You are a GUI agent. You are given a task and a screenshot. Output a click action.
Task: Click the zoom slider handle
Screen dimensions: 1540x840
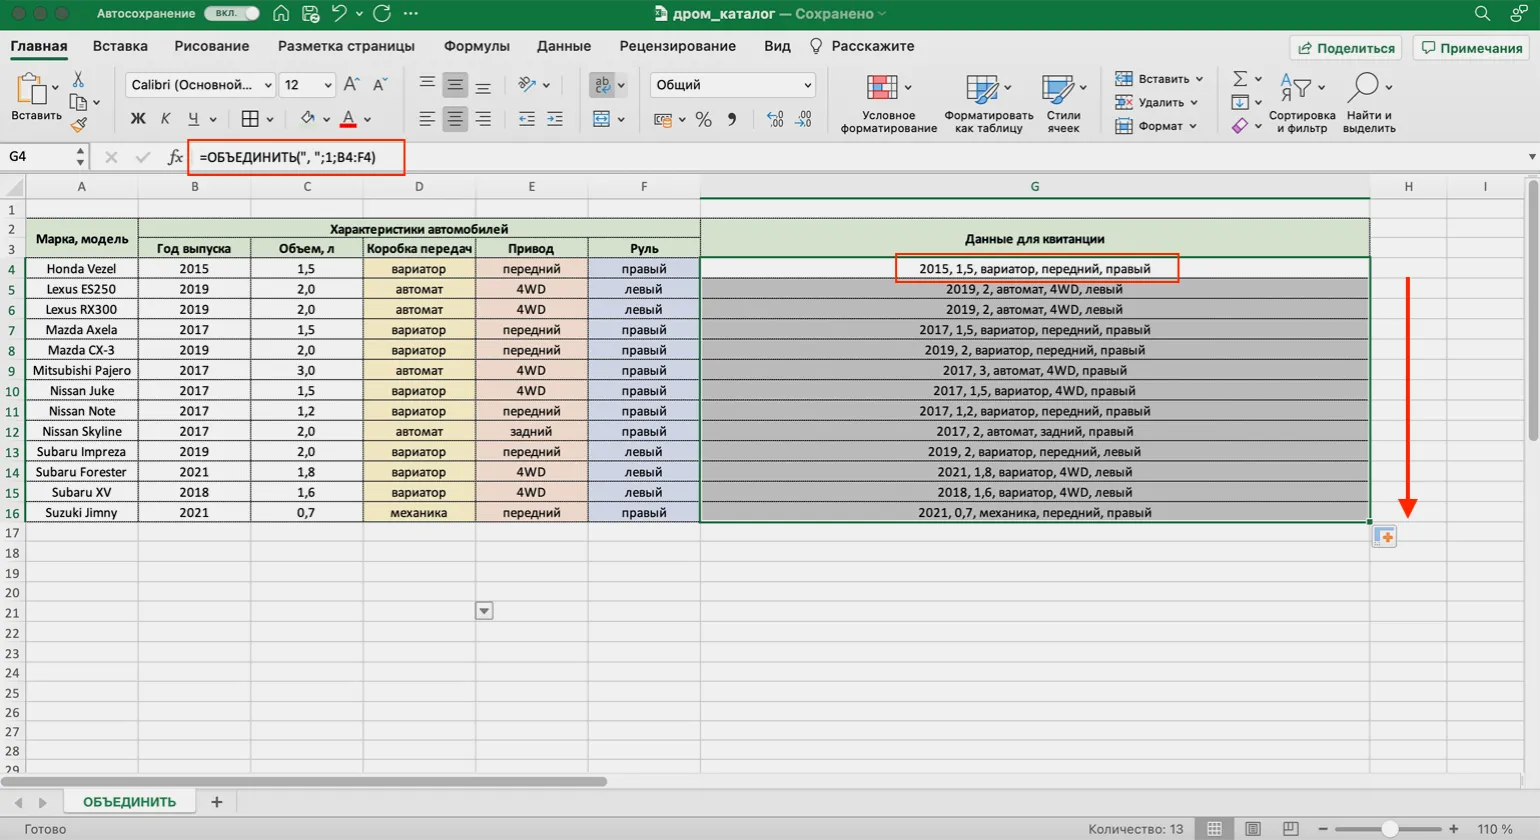pos(1389,829)
